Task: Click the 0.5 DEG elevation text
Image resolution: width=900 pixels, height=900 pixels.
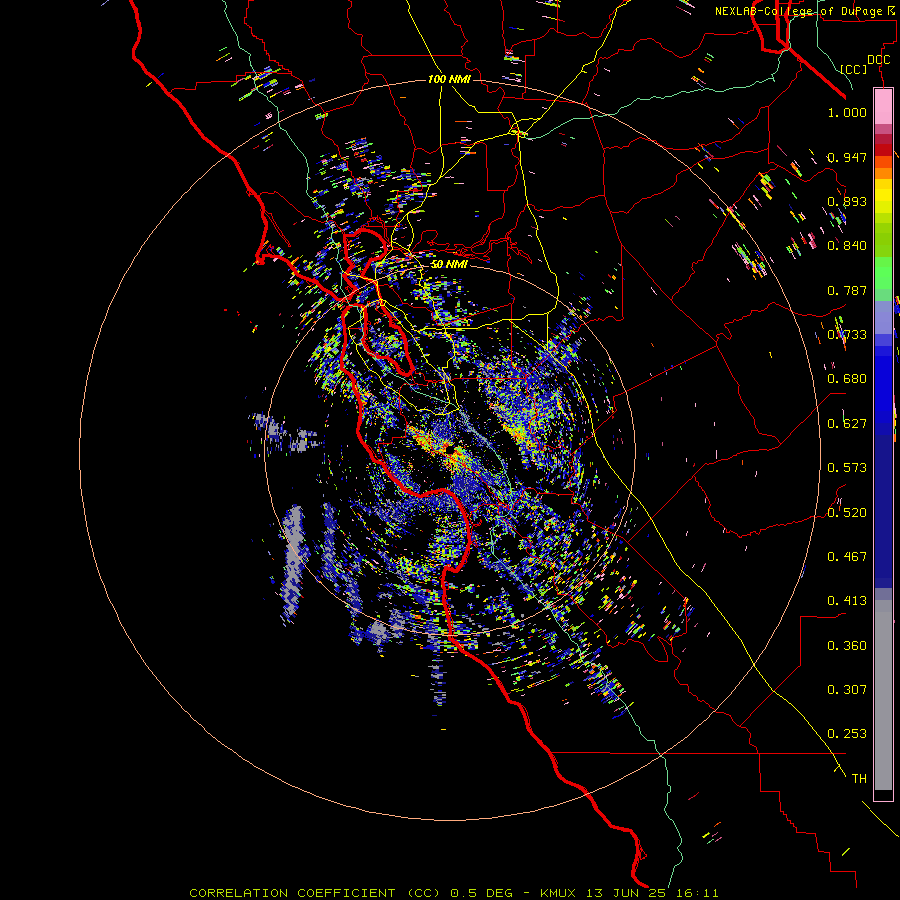Action: tap(482, 893)
